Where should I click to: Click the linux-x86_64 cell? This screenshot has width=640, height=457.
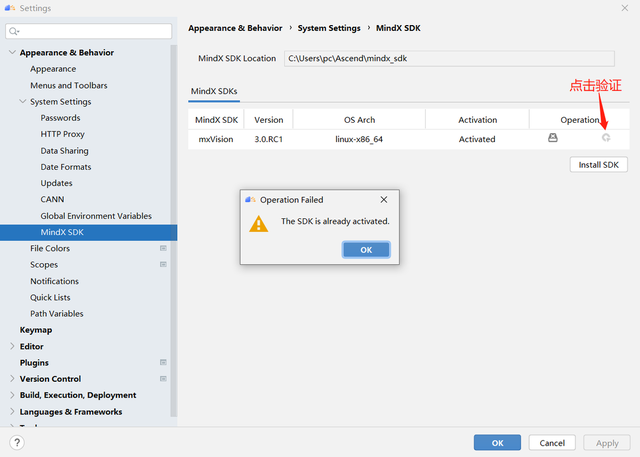pyautogui.click(x=359, y=139)
